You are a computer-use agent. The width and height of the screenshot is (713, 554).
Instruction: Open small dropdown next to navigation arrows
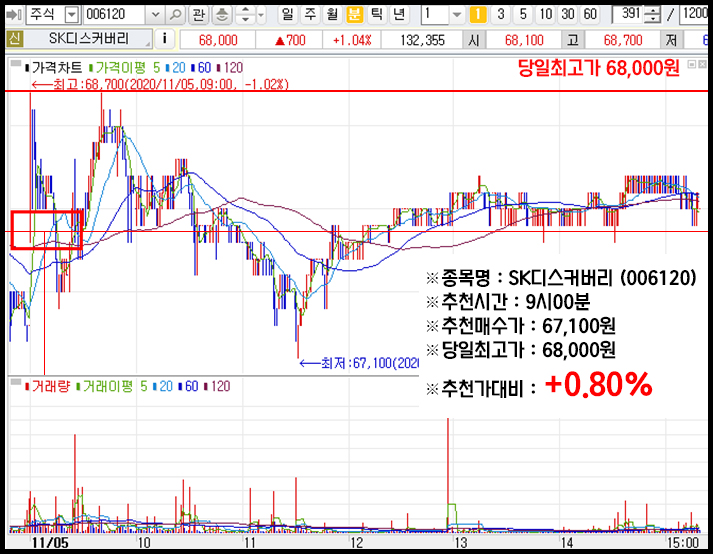261,15
